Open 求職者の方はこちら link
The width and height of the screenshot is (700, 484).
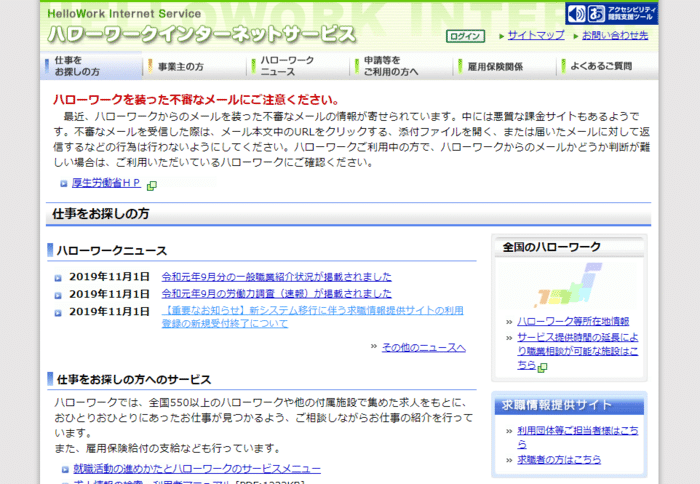[559, 459]
